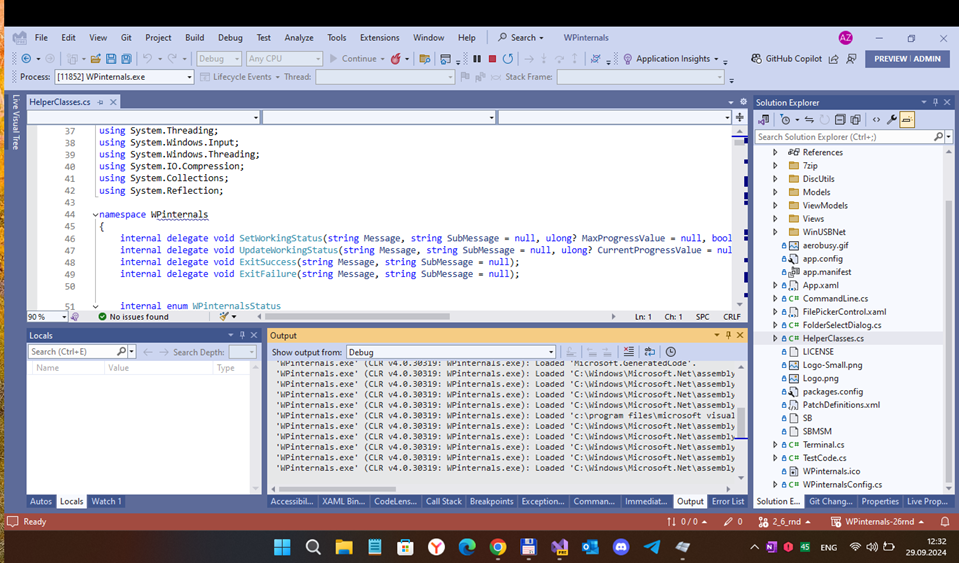Switch to the Git Changes tab
Image resolution: width=959 pixels, height=563 pixels.
(x=830, y=501)
